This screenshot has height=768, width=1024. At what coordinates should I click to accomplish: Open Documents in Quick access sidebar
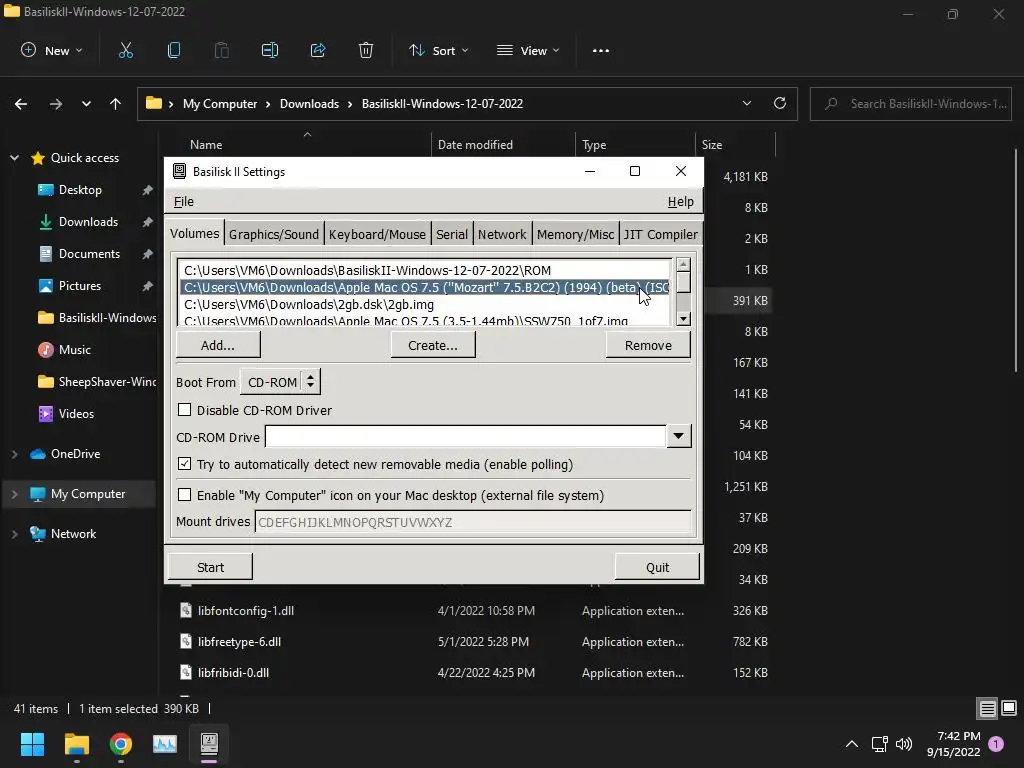[89, 254]
